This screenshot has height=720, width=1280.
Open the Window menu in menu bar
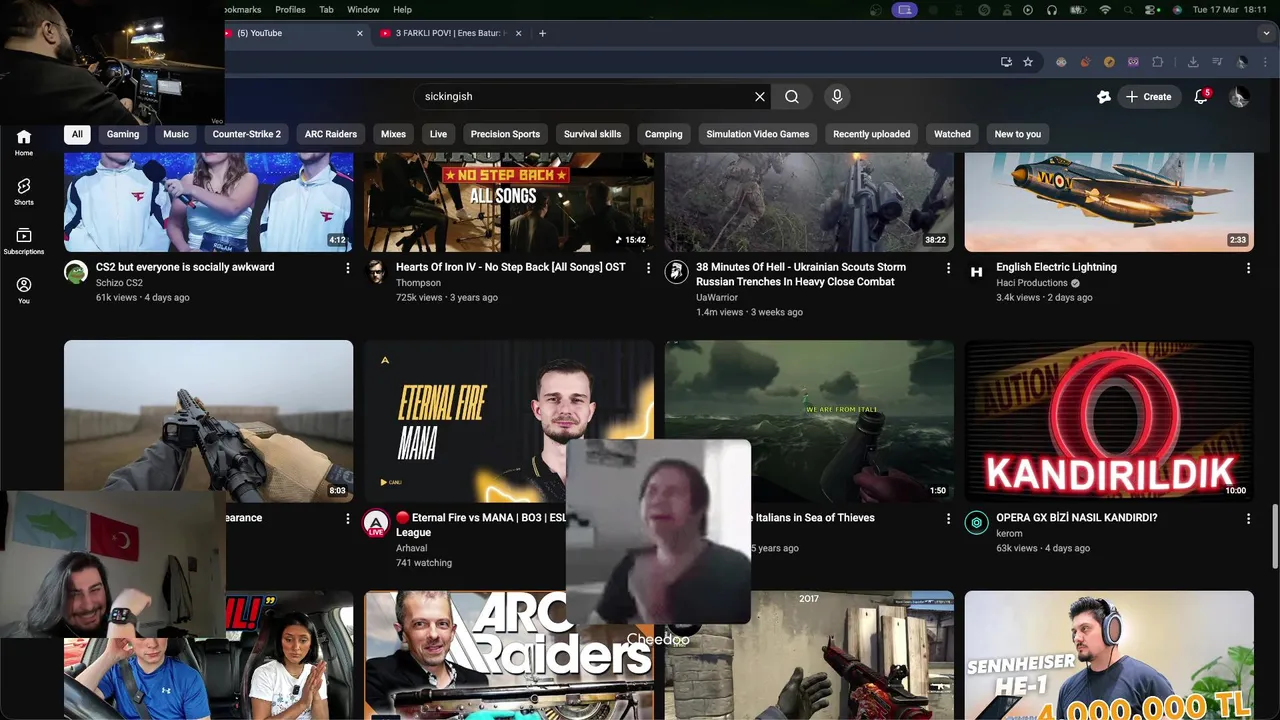(363, 10)
